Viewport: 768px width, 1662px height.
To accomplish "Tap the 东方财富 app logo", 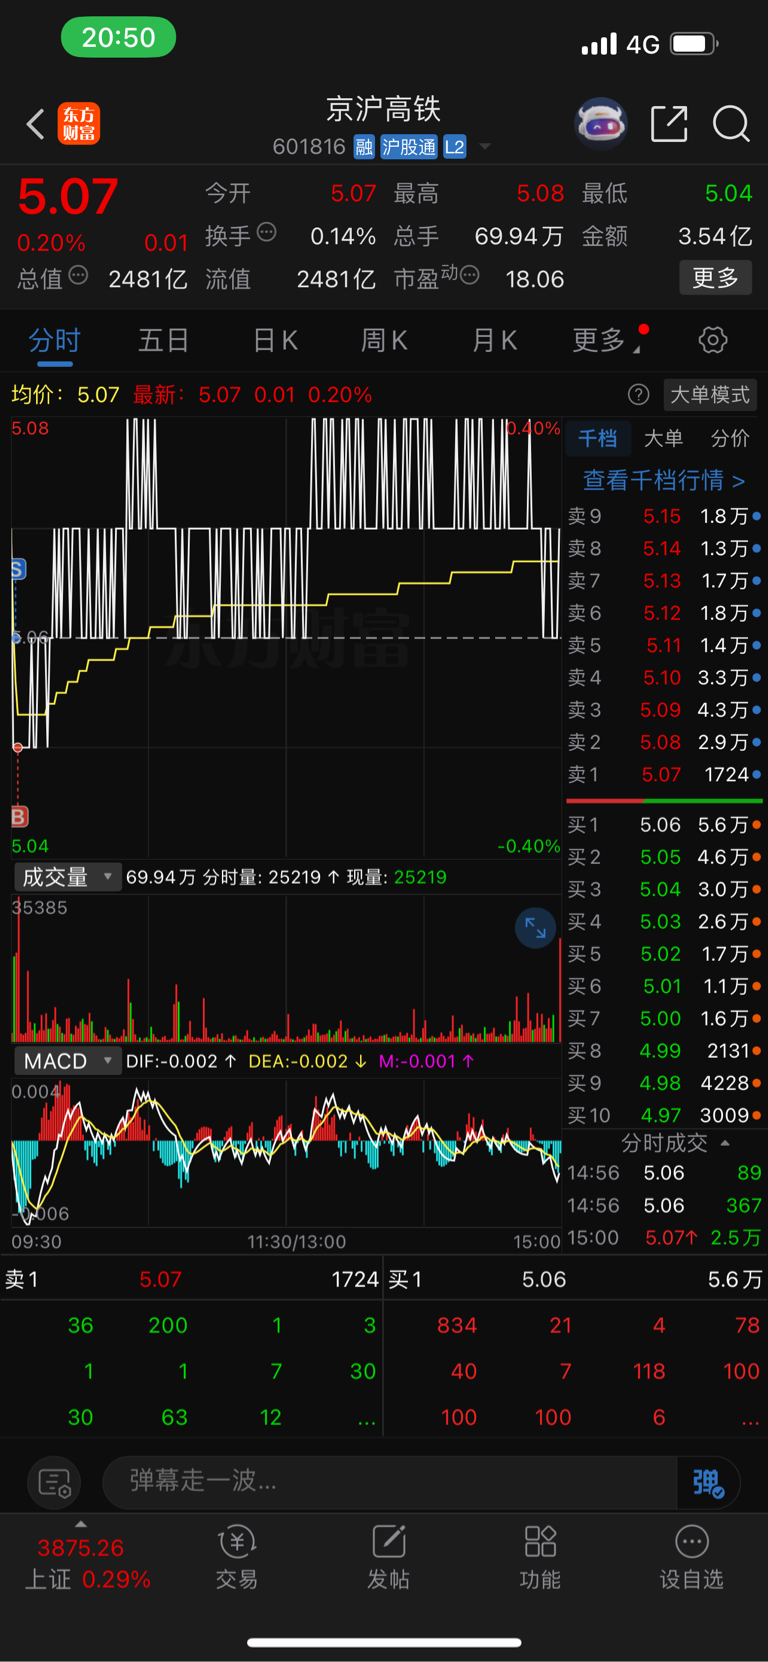I will tap(79, 124).
